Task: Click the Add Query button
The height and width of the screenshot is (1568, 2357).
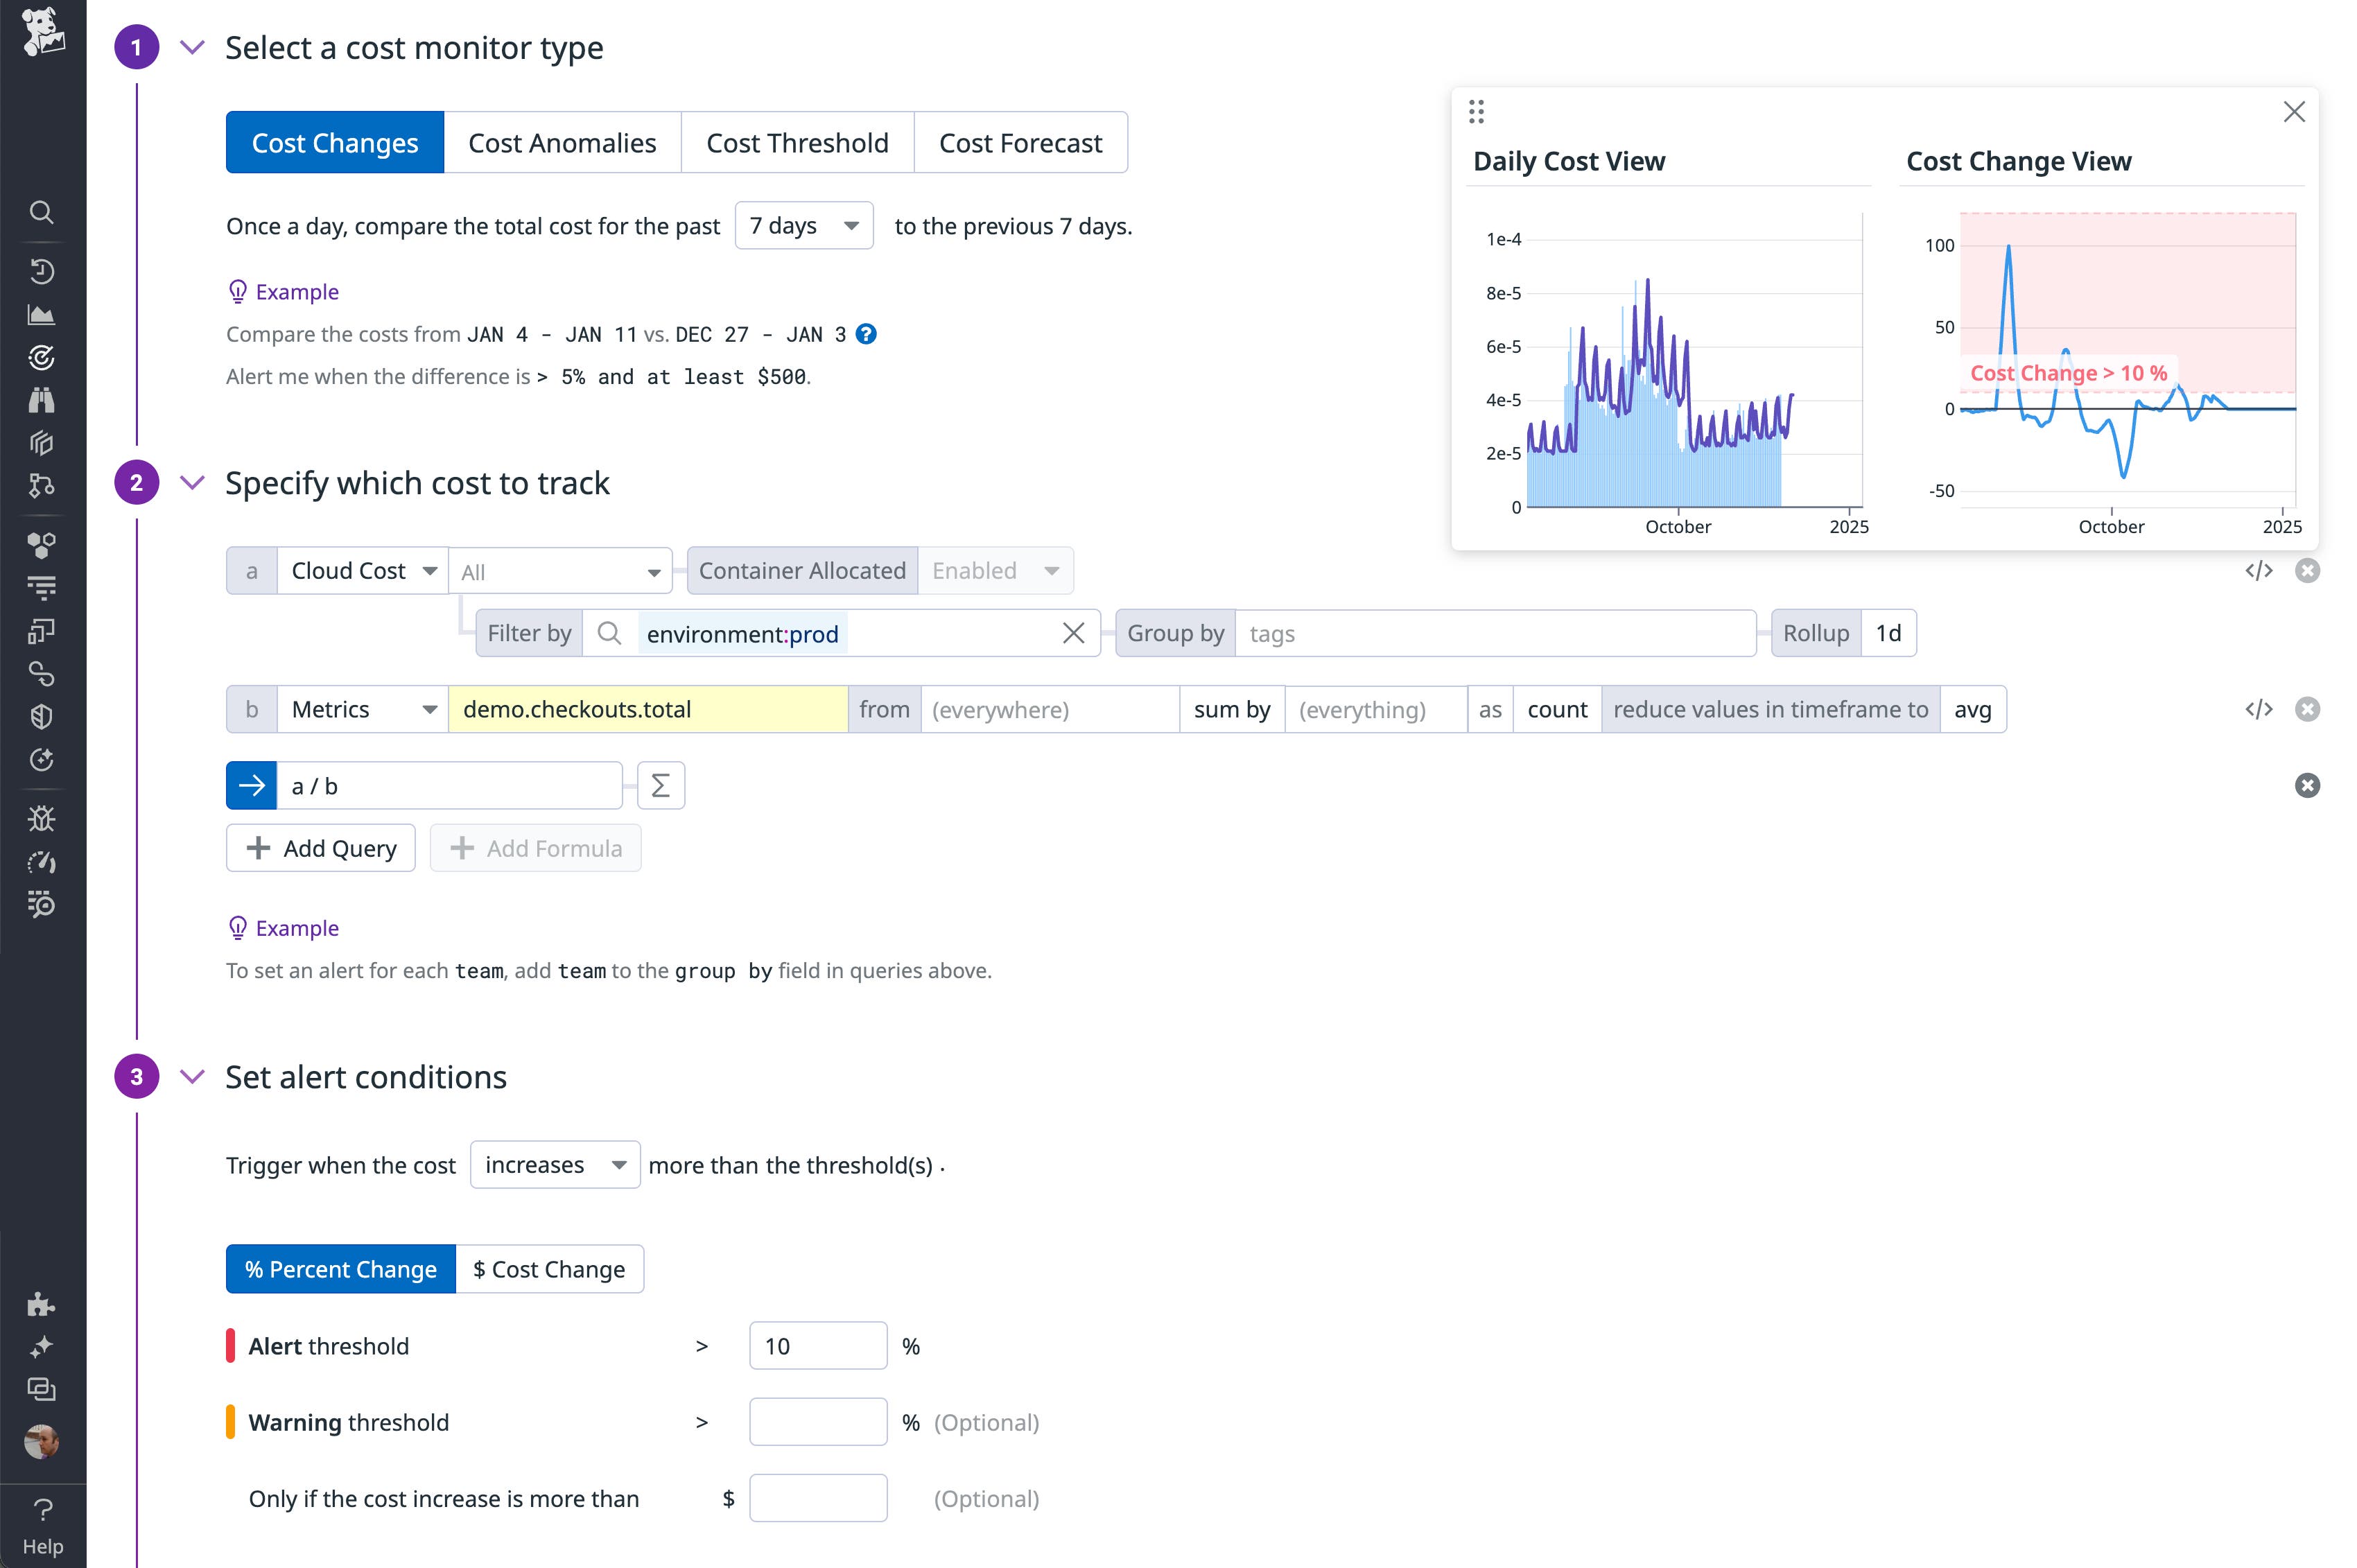Action: tap(321, 848)
